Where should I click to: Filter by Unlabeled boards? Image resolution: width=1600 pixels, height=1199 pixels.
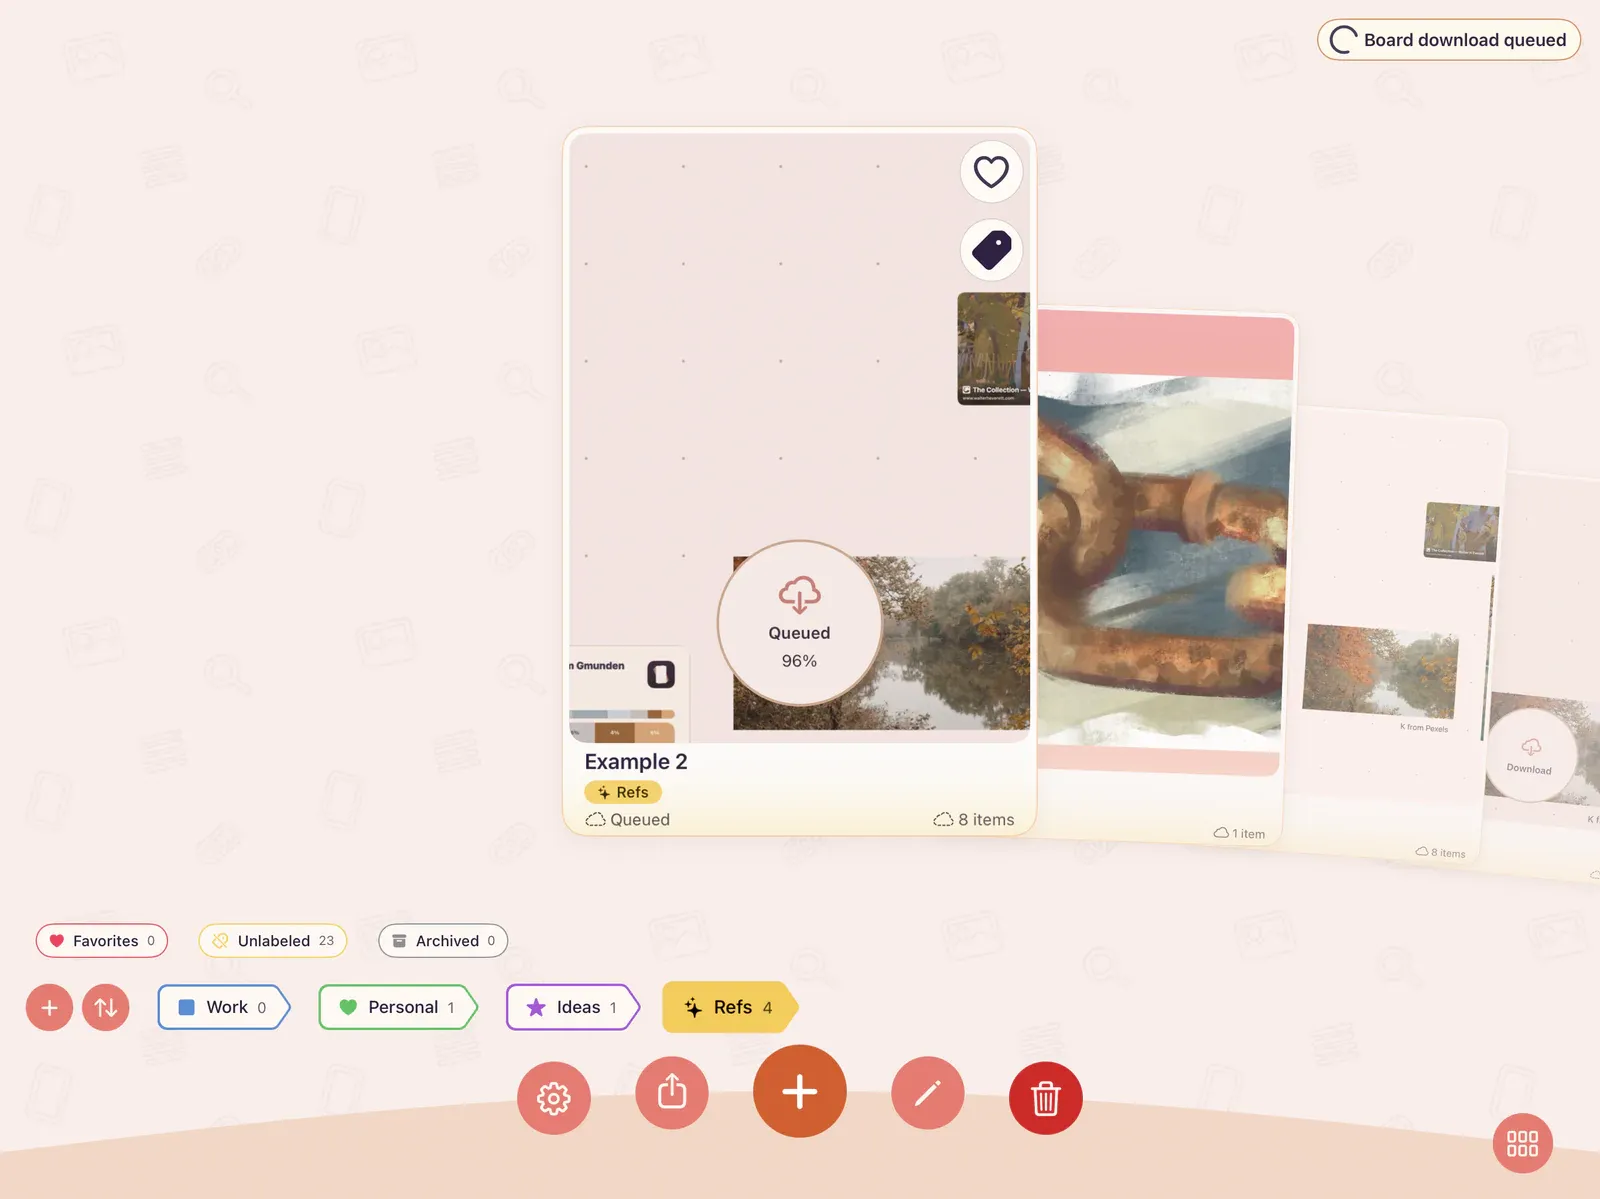[x=273, y=941]
